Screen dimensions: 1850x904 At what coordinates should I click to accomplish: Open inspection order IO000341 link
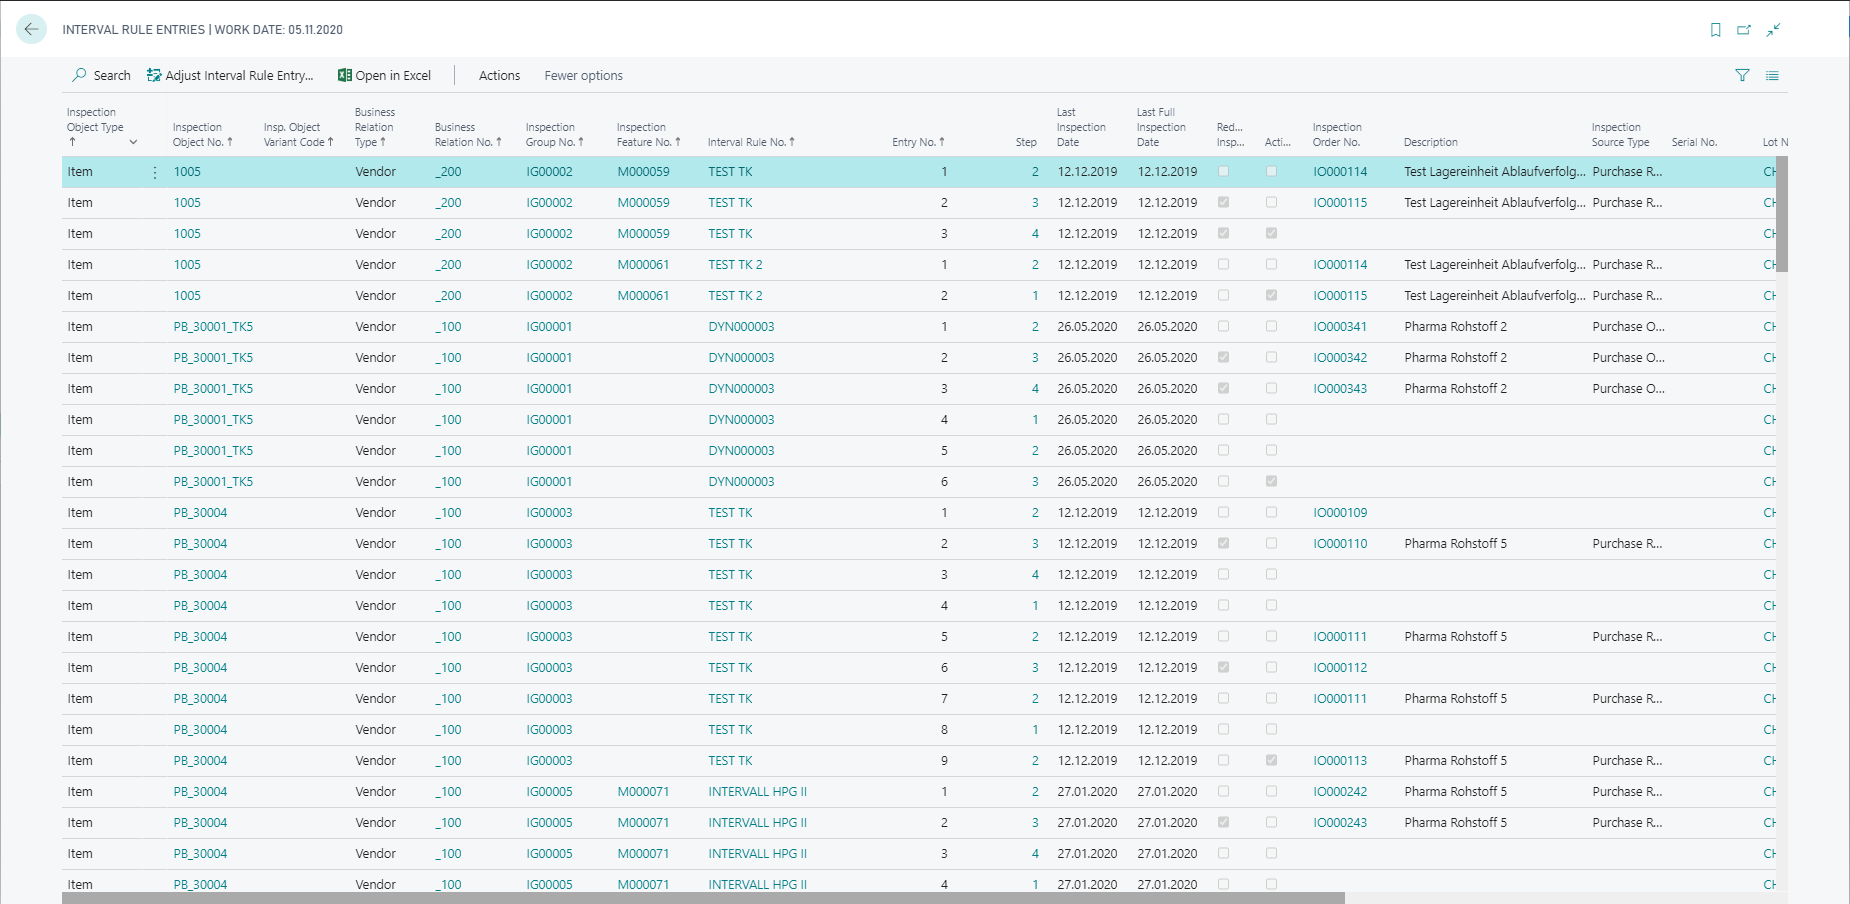(1340, 326)
